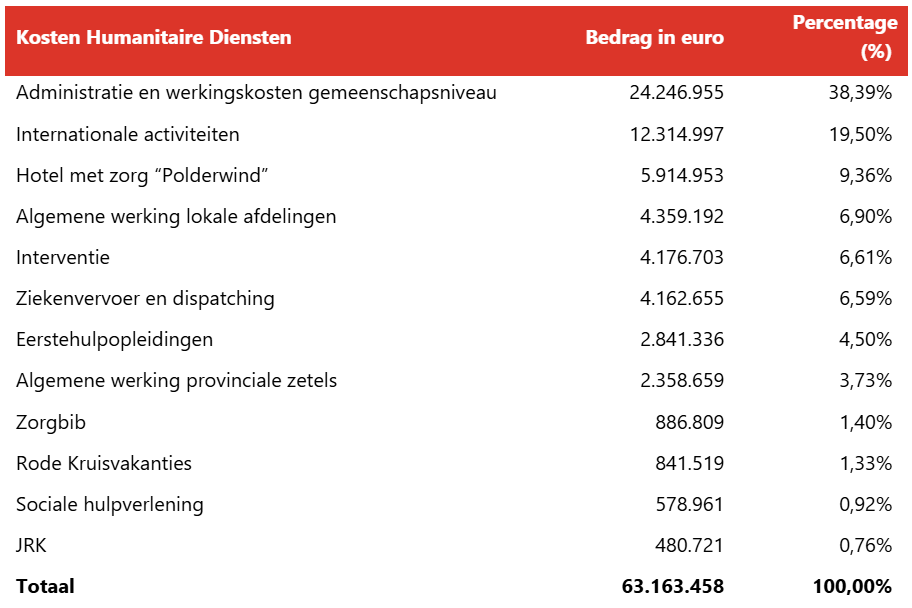Image resolution: width=912 pixels, height=608 pixels.
Task: Select the 'Interventie' row label
Action: pos(63,258)
